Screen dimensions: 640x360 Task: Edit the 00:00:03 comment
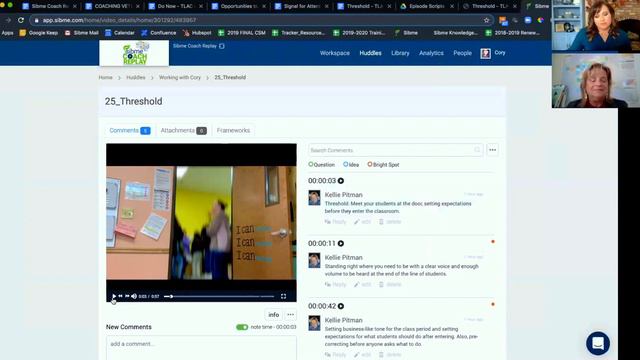pyautogui.click(x=362, y=222)
